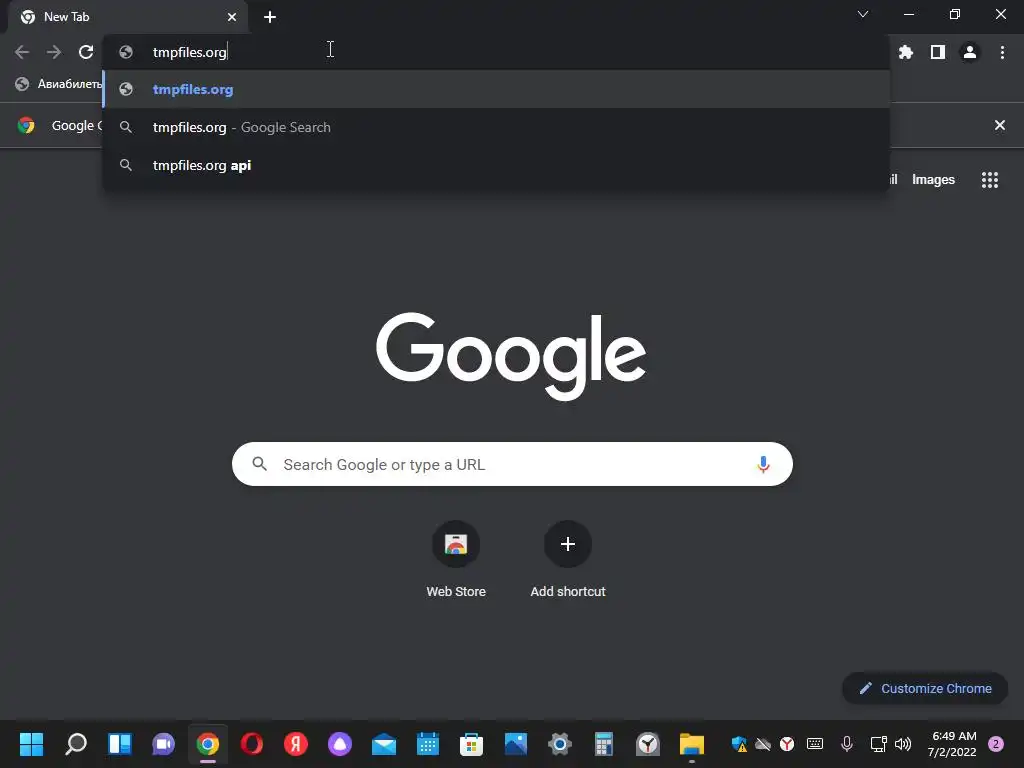Choose tmpfiles.org Google Search suggestion

496,127
